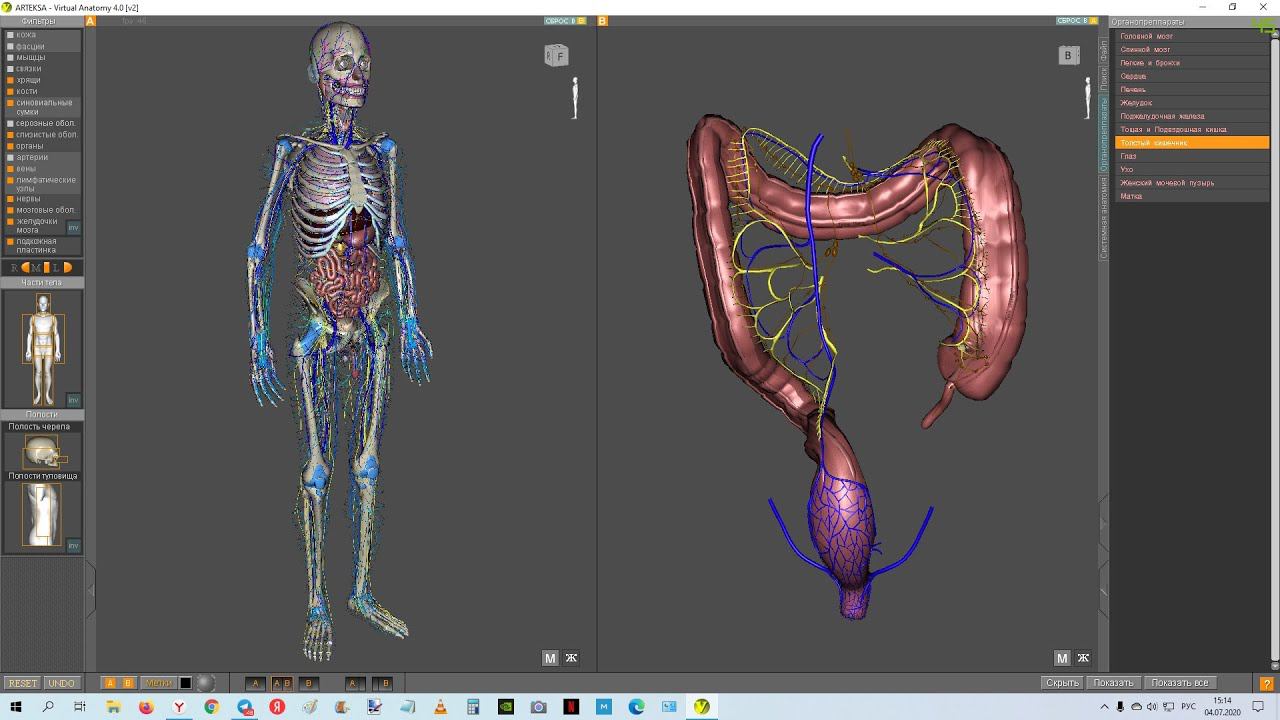Collapse the Фильтры panel header
Viewport: 1280px width, 720px height.
pos(39,21)
